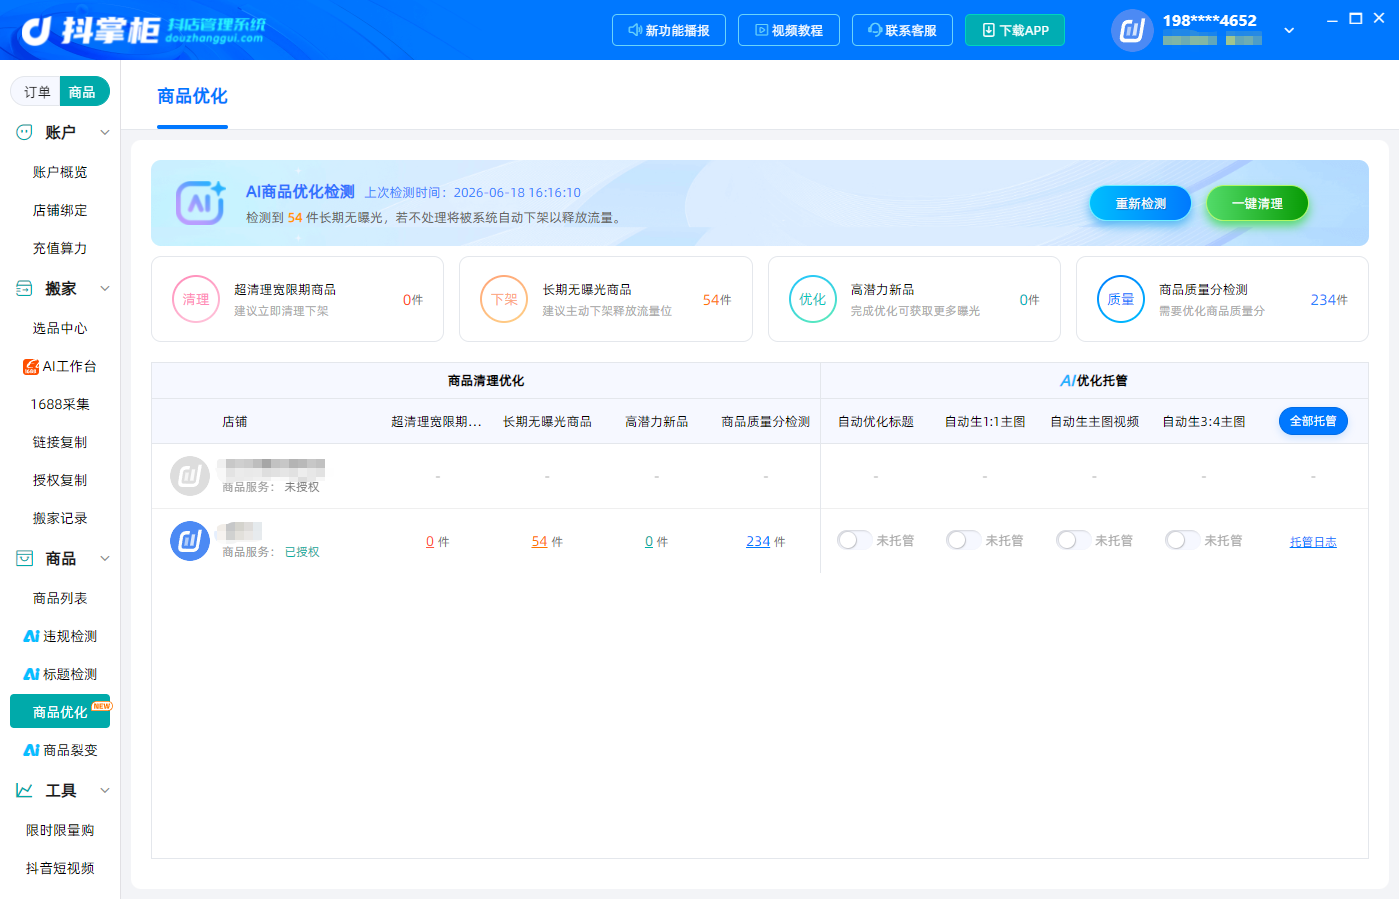Click the 搬家 section icon in sidebar

point(25,288)
